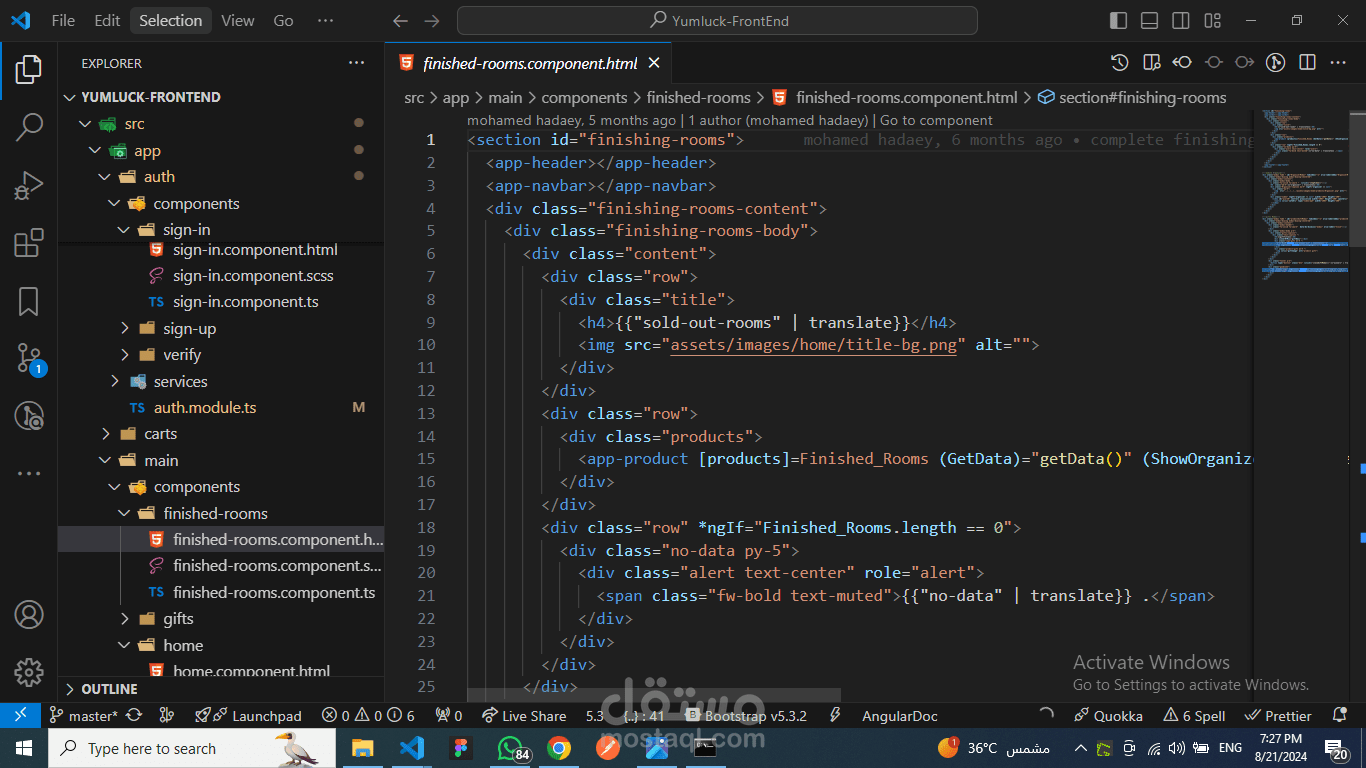Open the Extensions view
Viewport: 1366px width, 768px height.
(x=29, y=243)
